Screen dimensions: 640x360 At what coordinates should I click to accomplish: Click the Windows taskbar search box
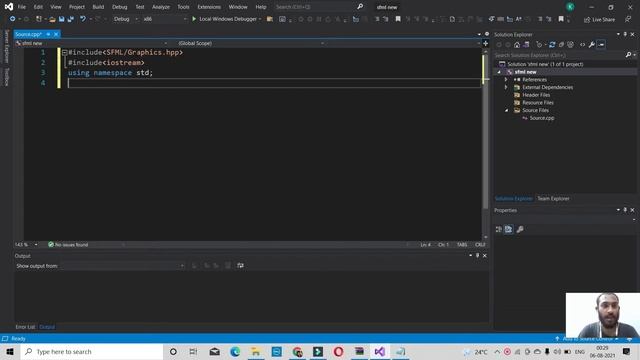click(x=92, y=351)
